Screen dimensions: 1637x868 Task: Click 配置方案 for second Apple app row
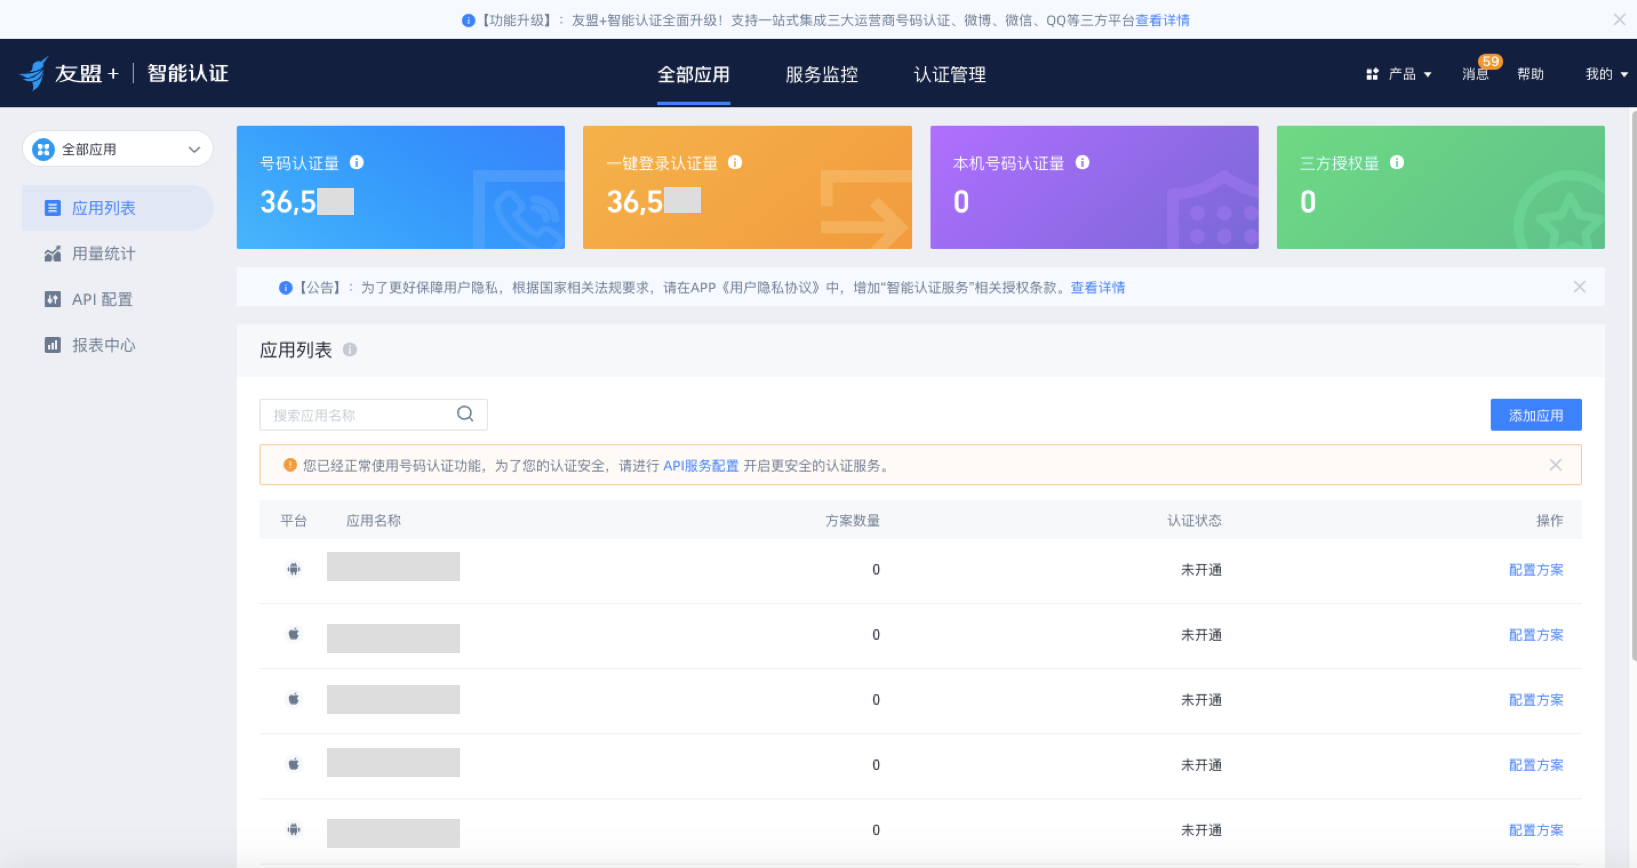coord(1536,700)
